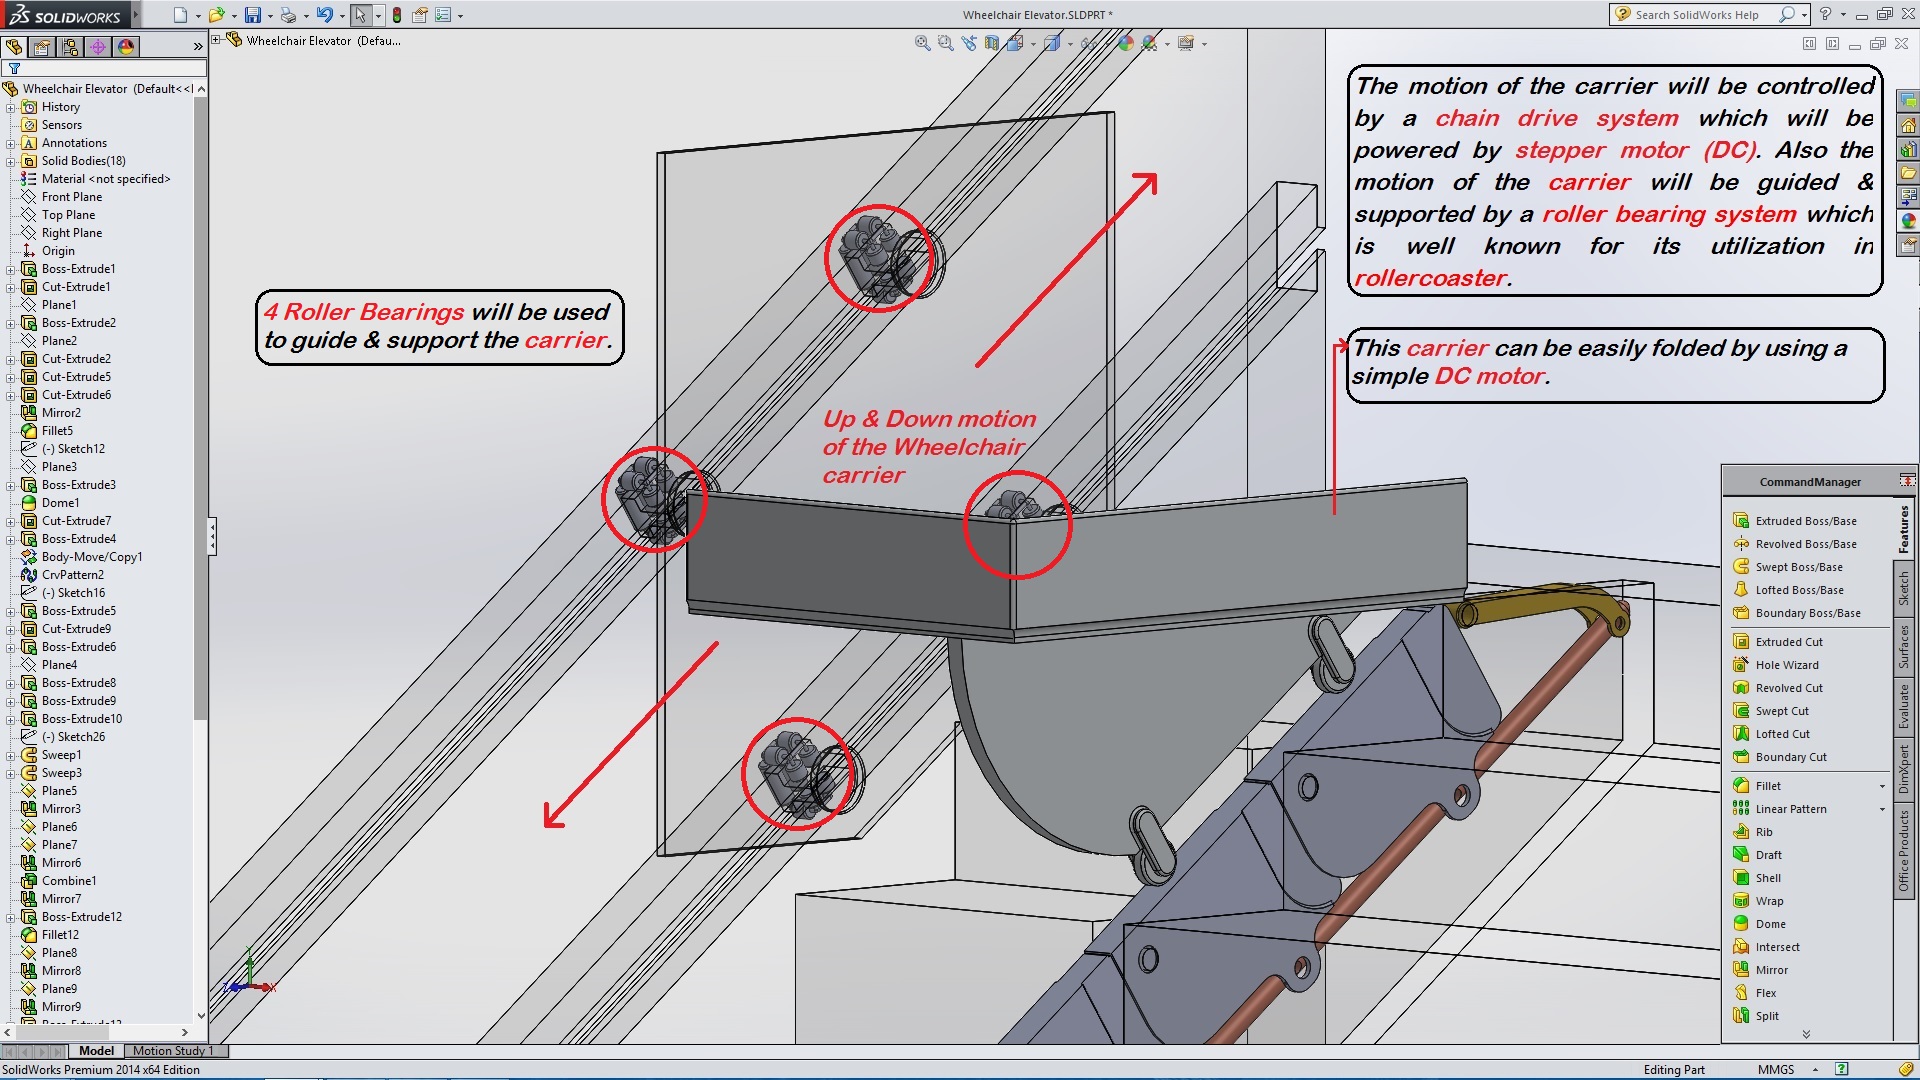This screenshot has width=1920, height=1080.
Task: Switch to the Sketch CommandManager tab
Action: click(1903, 588)
